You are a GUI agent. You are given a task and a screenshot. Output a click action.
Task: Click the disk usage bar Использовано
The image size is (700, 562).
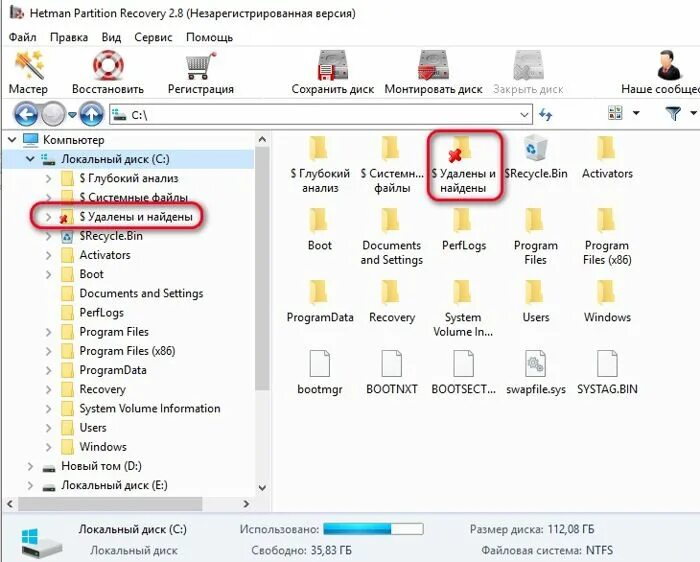point(373,529)
